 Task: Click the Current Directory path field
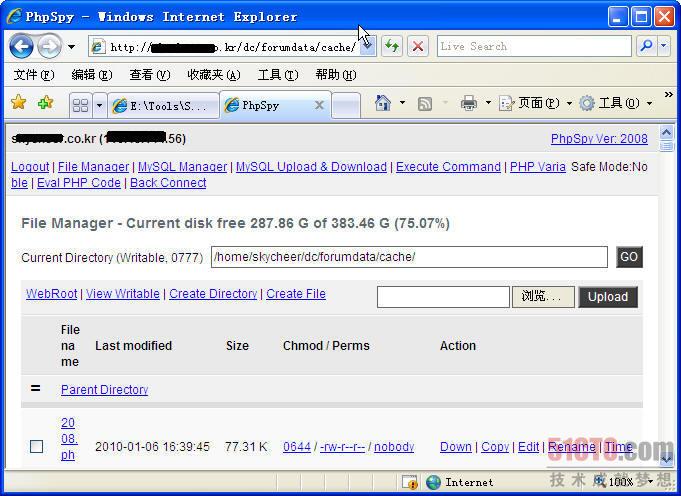[409, 257]
